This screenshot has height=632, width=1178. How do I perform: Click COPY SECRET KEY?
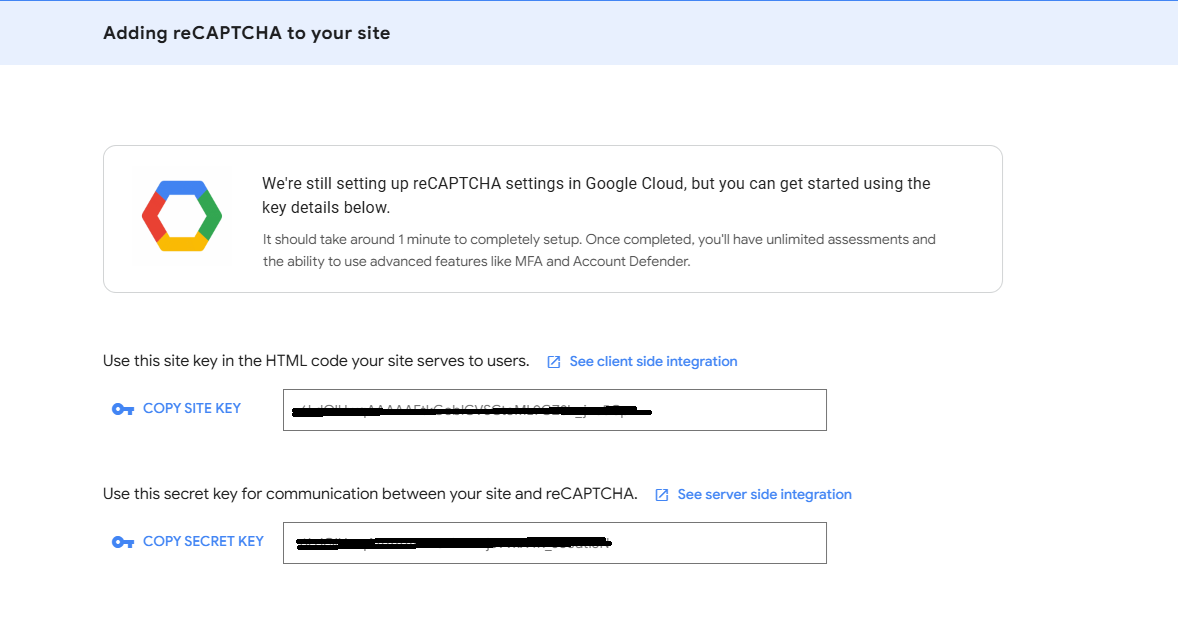[203, 541]
